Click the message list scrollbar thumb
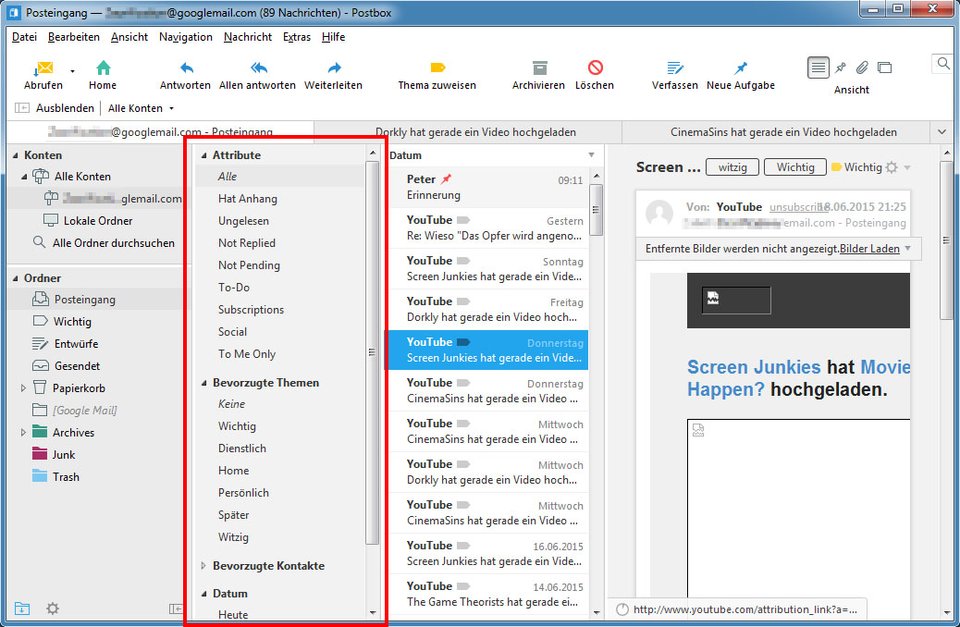This screenshot has width=960, height=627. (x=596, y=209)
